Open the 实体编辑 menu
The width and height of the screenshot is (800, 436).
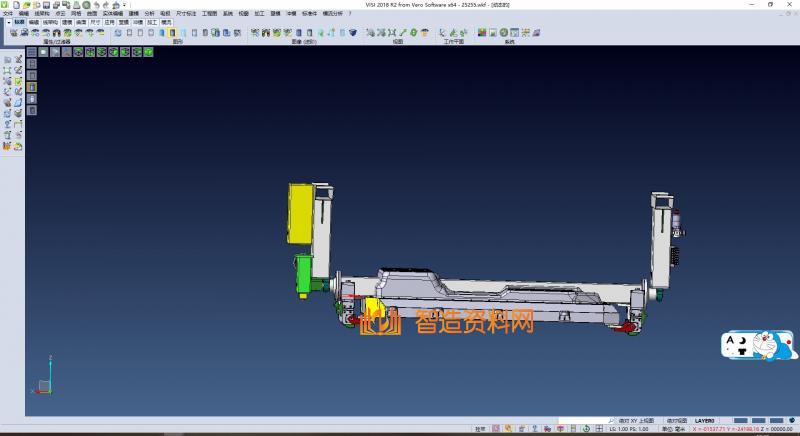pos(113,13)
